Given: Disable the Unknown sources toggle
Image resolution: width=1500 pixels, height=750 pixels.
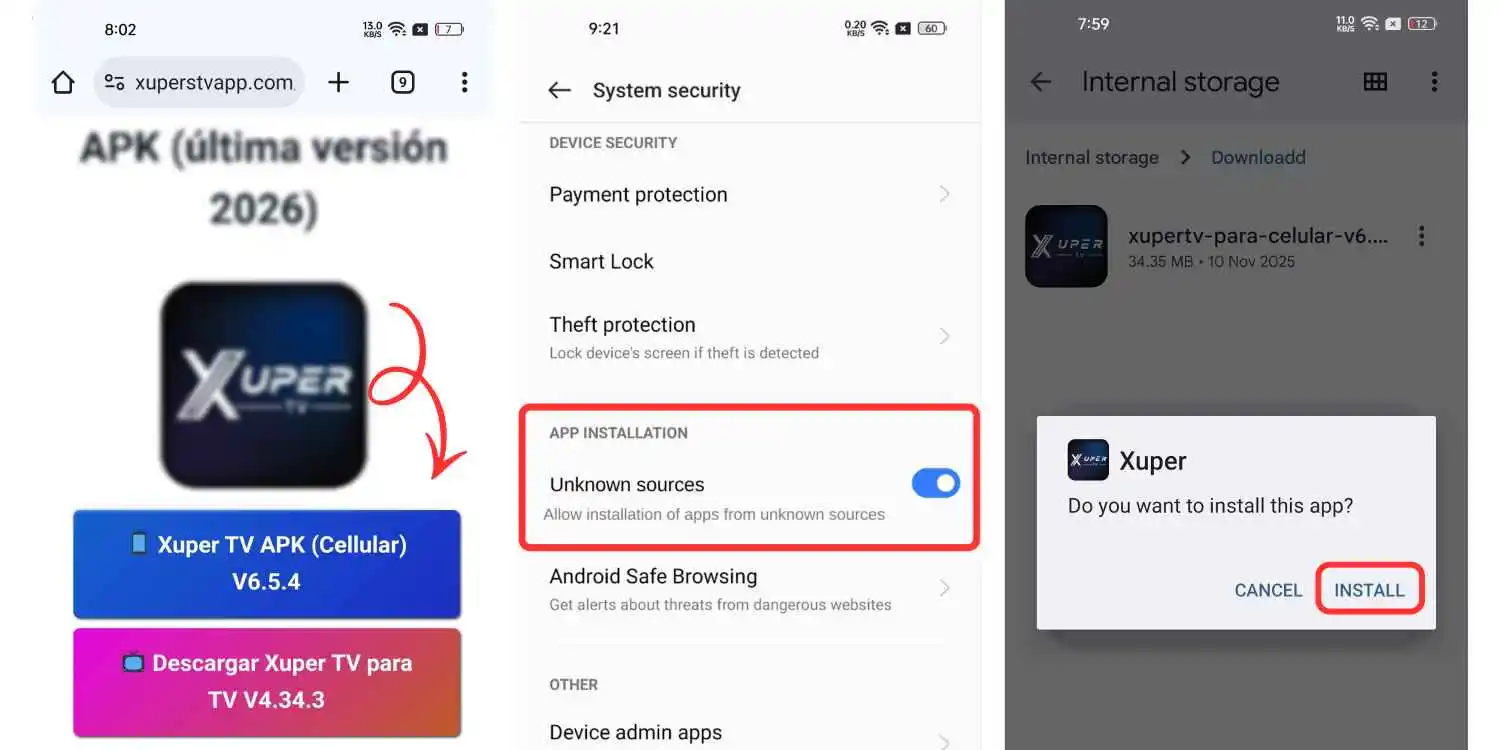Looking at the screenshot, I should coord(935,484).
